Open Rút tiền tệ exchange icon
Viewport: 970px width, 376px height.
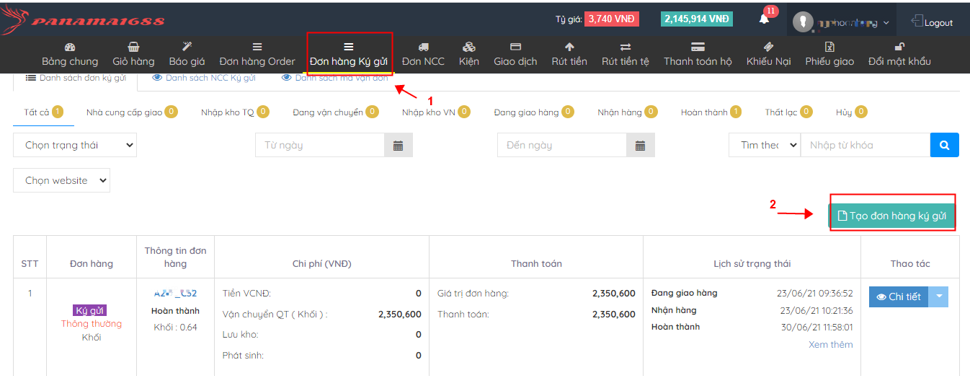(625, 47)
